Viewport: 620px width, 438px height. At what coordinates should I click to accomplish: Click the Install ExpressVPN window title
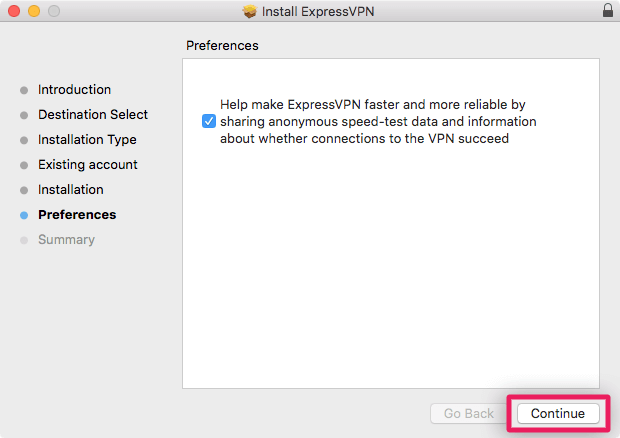pos(318,11)
